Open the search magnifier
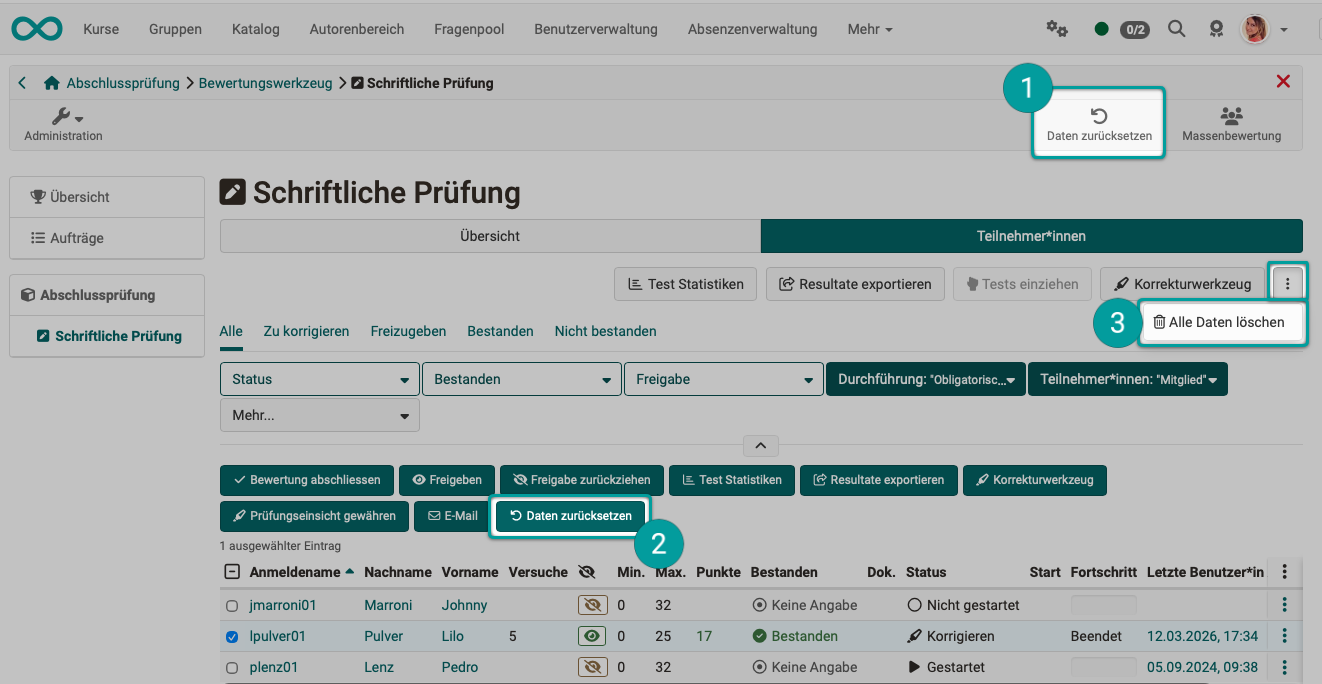This screenshot has height=684, width=1322. coord(1176,29)
